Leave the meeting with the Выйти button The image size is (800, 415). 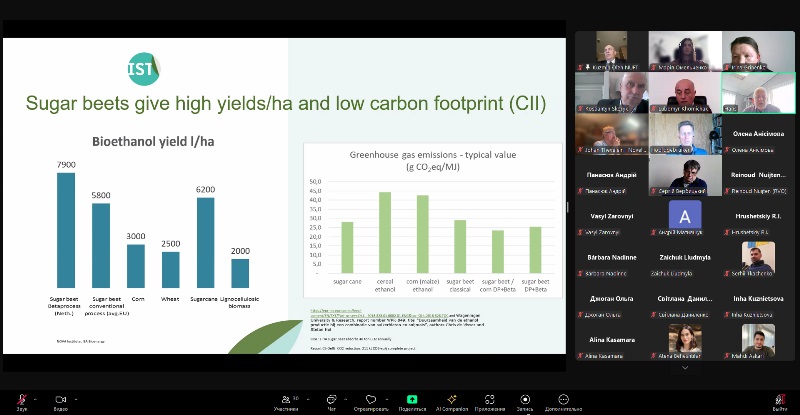pos(779,402)
